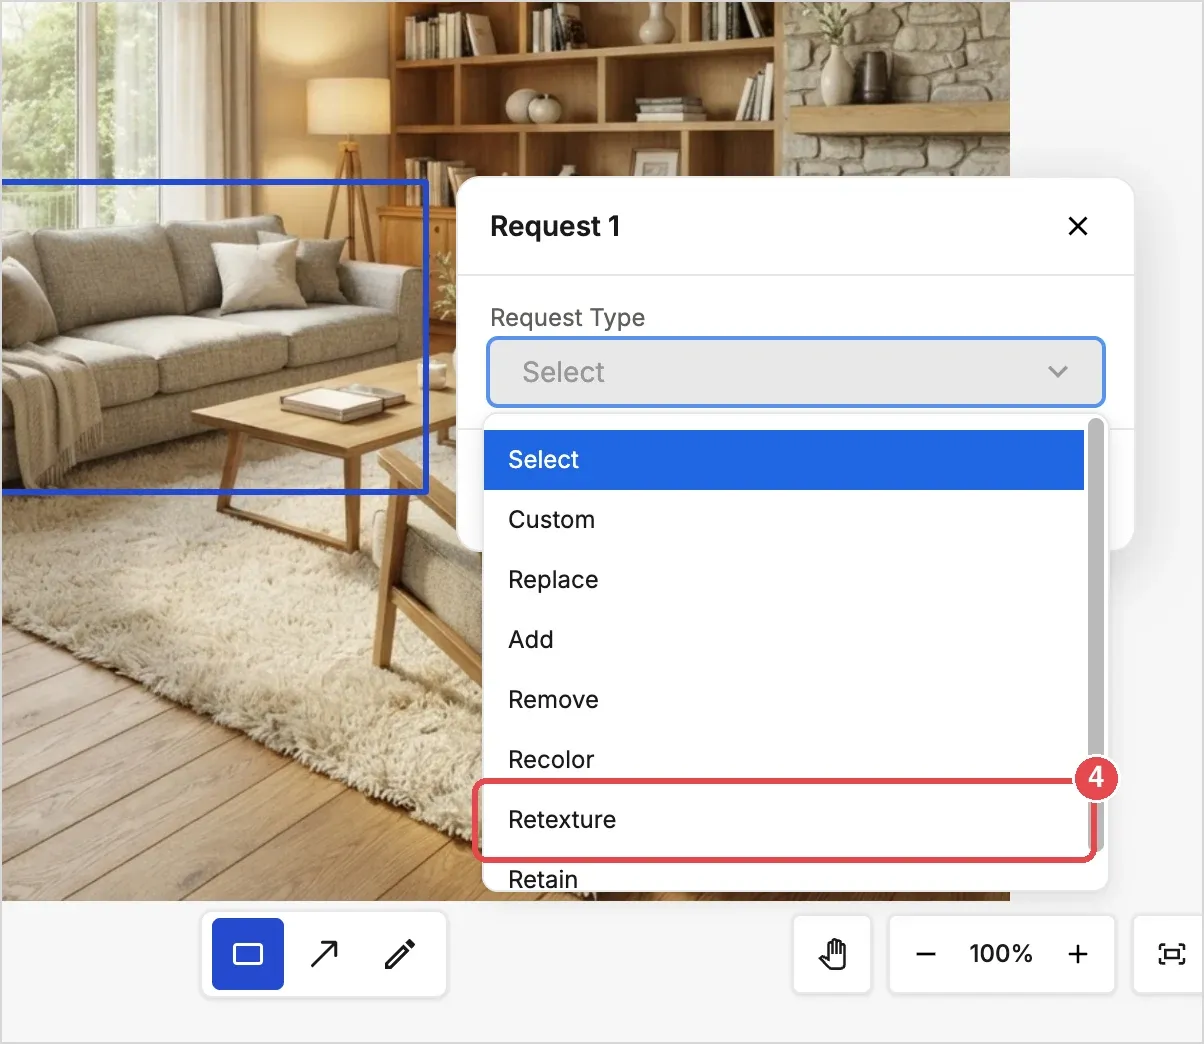Choose the Select placeholder option
This screenshot has height=1044, width=1204.
[784, 460]
